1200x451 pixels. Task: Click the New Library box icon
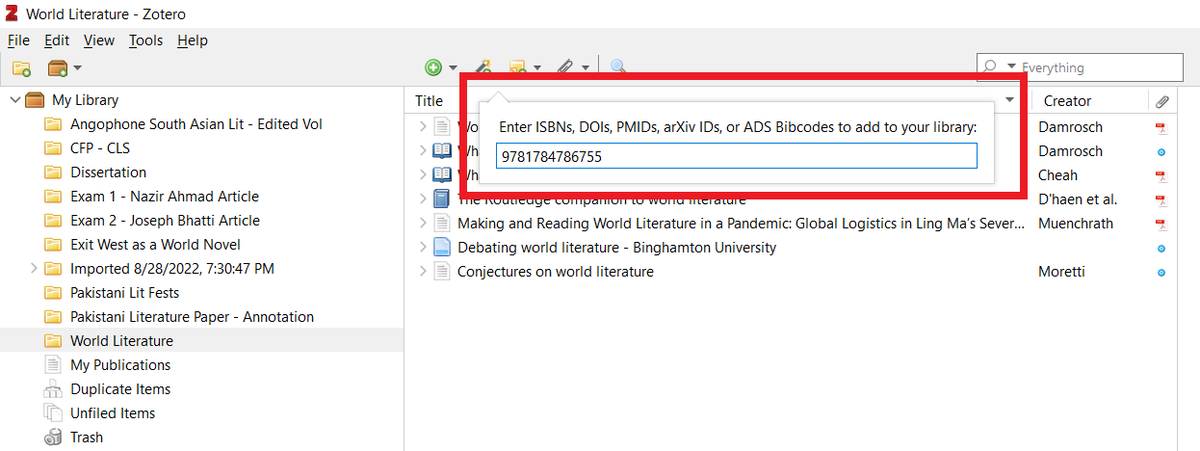pos(58,68)
